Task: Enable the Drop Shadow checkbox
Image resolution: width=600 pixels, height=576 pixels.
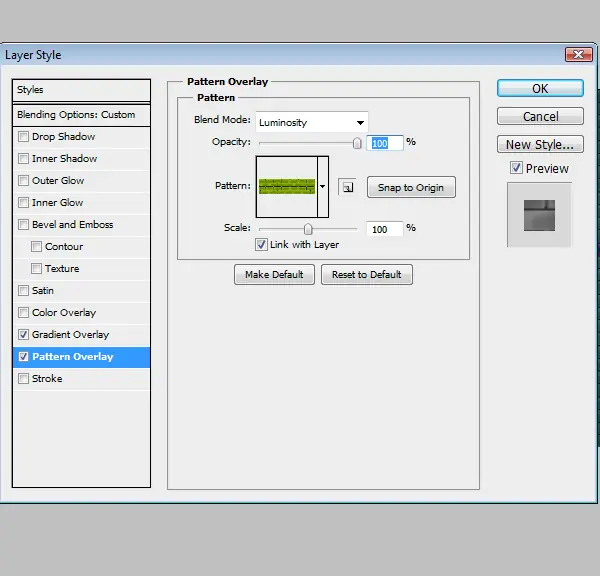Action: [23, 137]
